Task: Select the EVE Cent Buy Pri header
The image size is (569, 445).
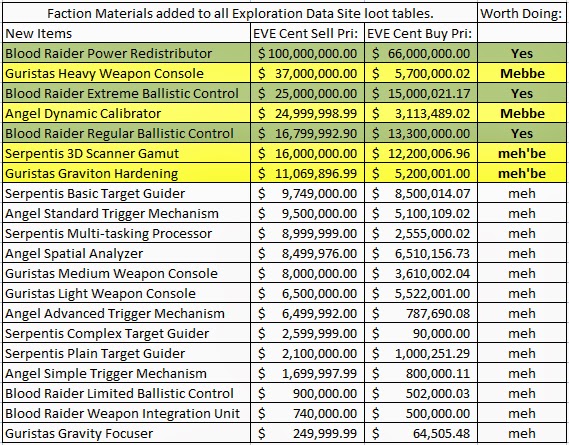Action: click(421, 33)
